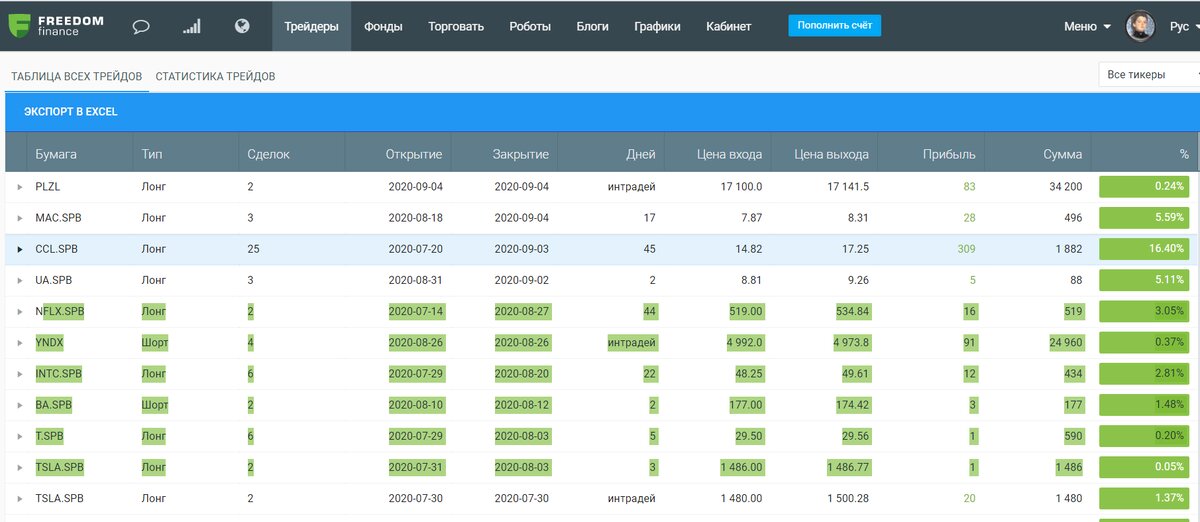Switch to Таблица всех трейдов tab
The width and height of the screenshot is (1200, 522).
click(x=76, y=76)
